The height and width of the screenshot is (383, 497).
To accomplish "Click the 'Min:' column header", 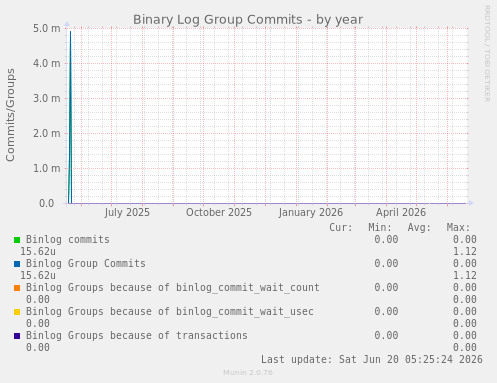I will (380, 228).
